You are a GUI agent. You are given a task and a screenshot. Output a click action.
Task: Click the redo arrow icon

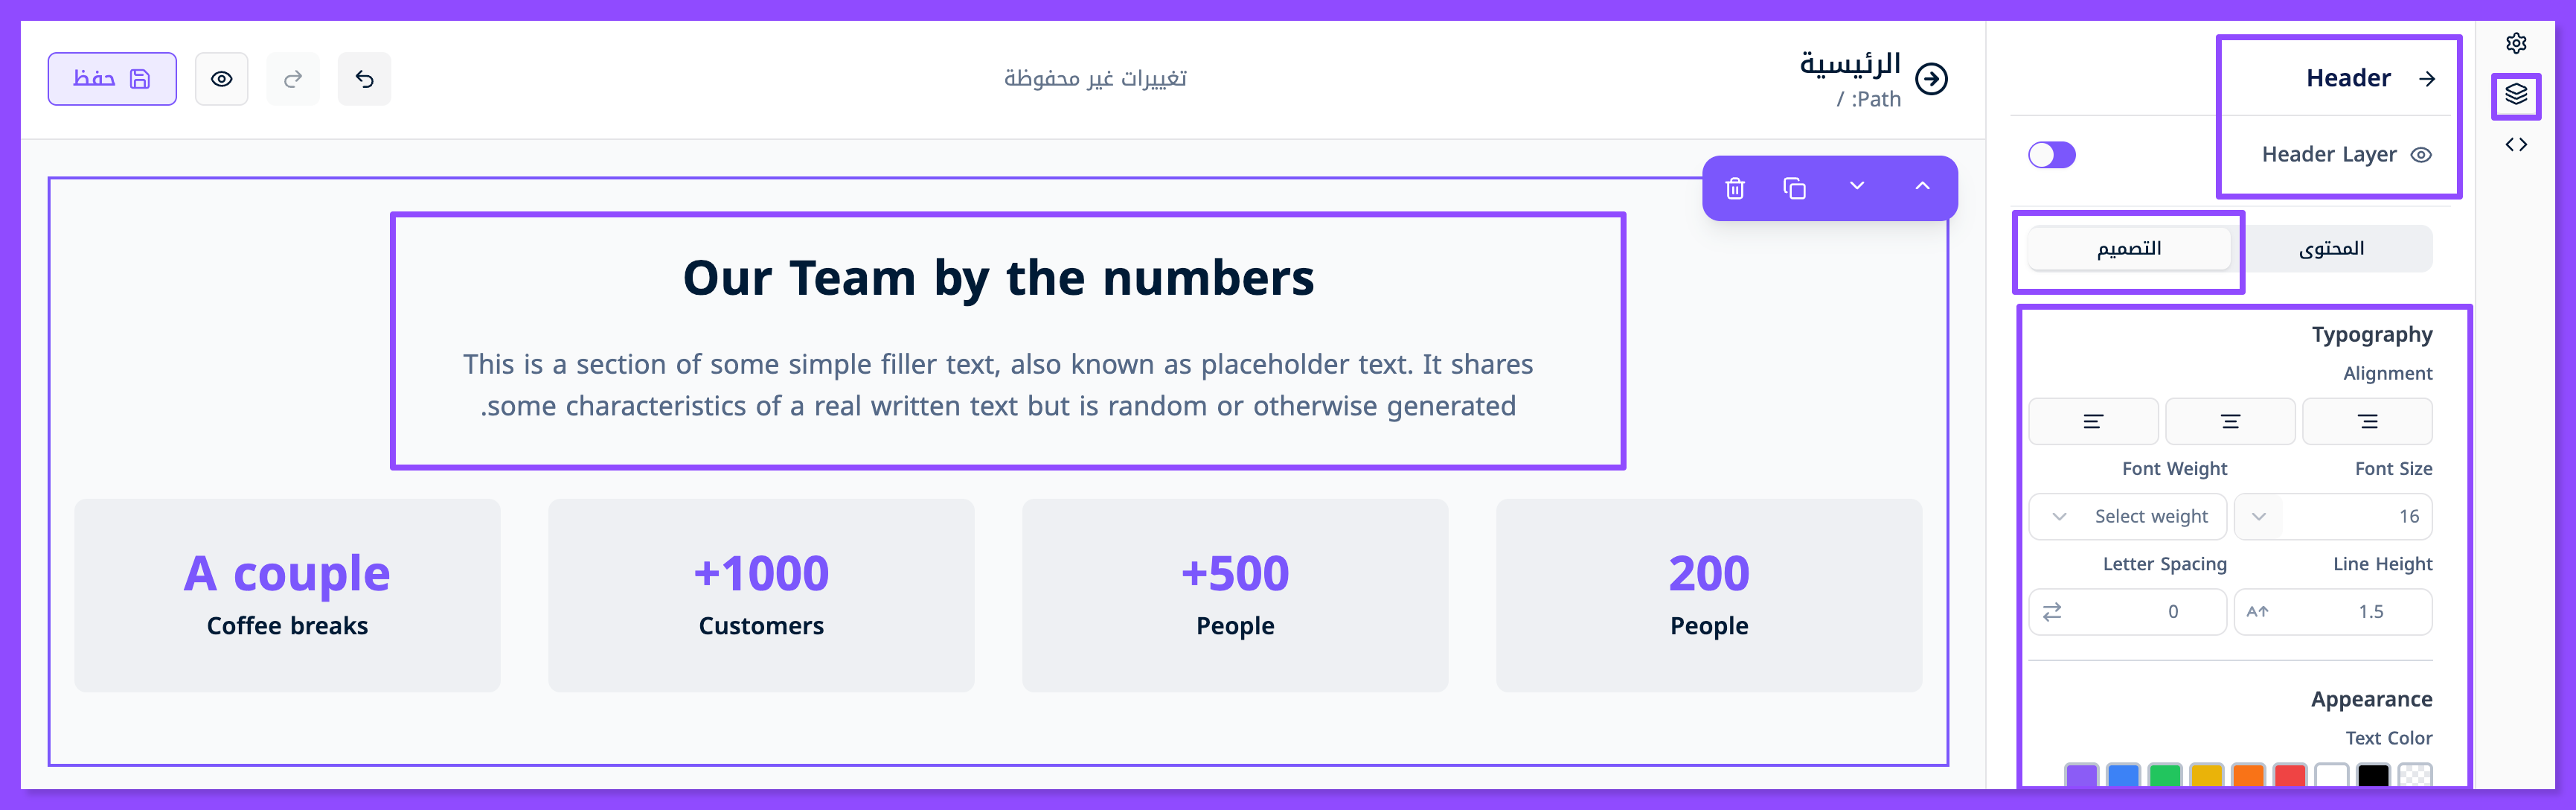(x=293, y=79)
